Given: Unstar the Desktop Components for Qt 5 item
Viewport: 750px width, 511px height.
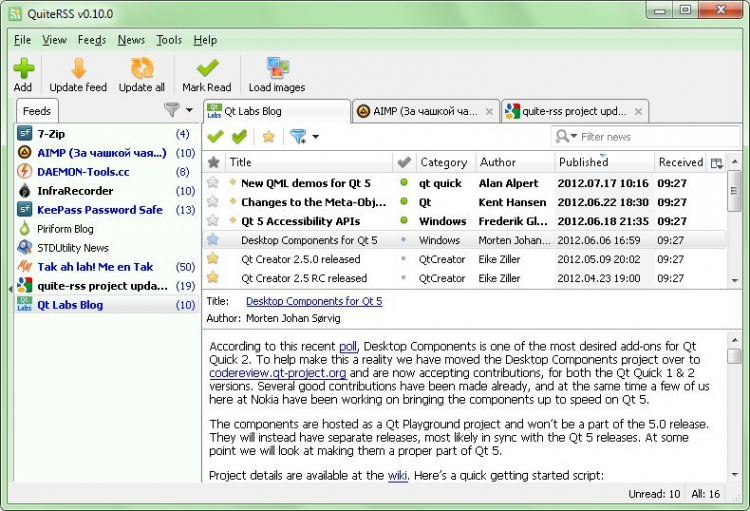Looking at the screenshot, I should (213, 240).
